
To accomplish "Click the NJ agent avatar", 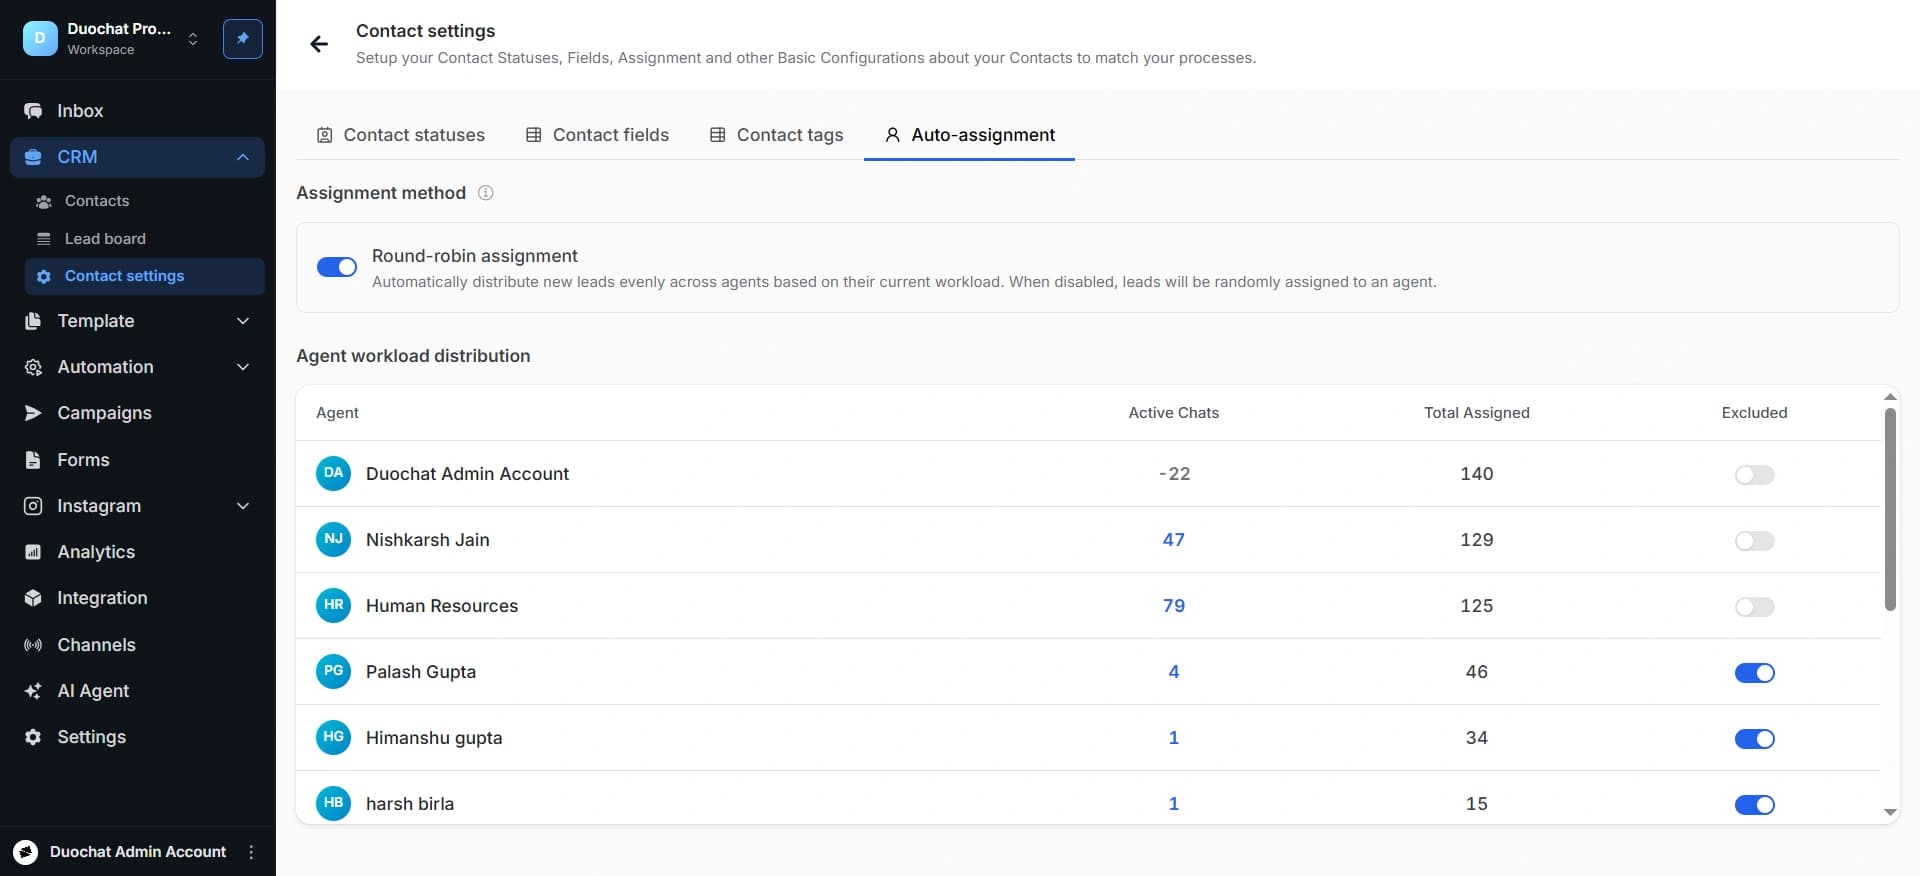I will [x=333, y=539].
